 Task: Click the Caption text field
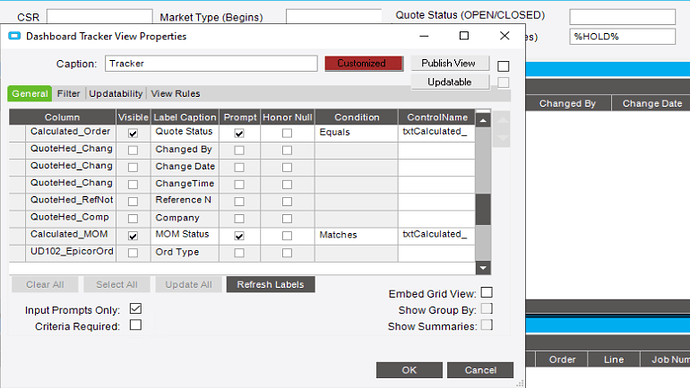(x=211, y=63)
